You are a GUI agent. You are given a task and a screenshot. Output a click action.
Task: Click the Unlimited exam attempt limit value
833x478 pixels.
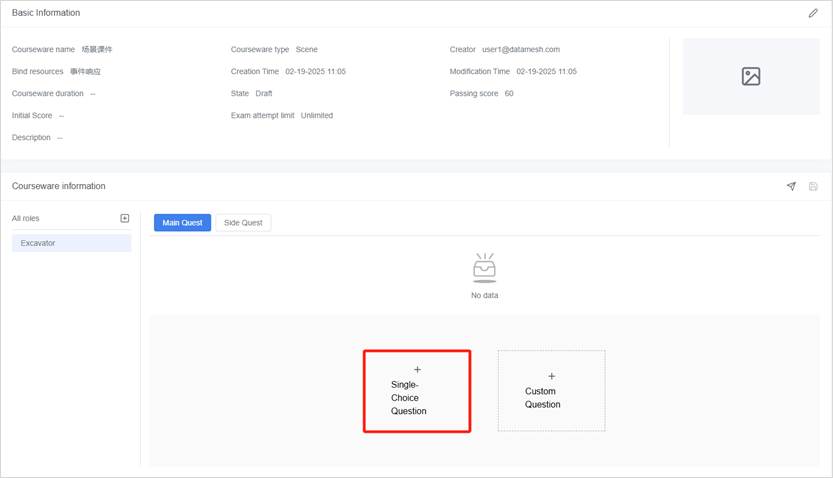(317, 115)
